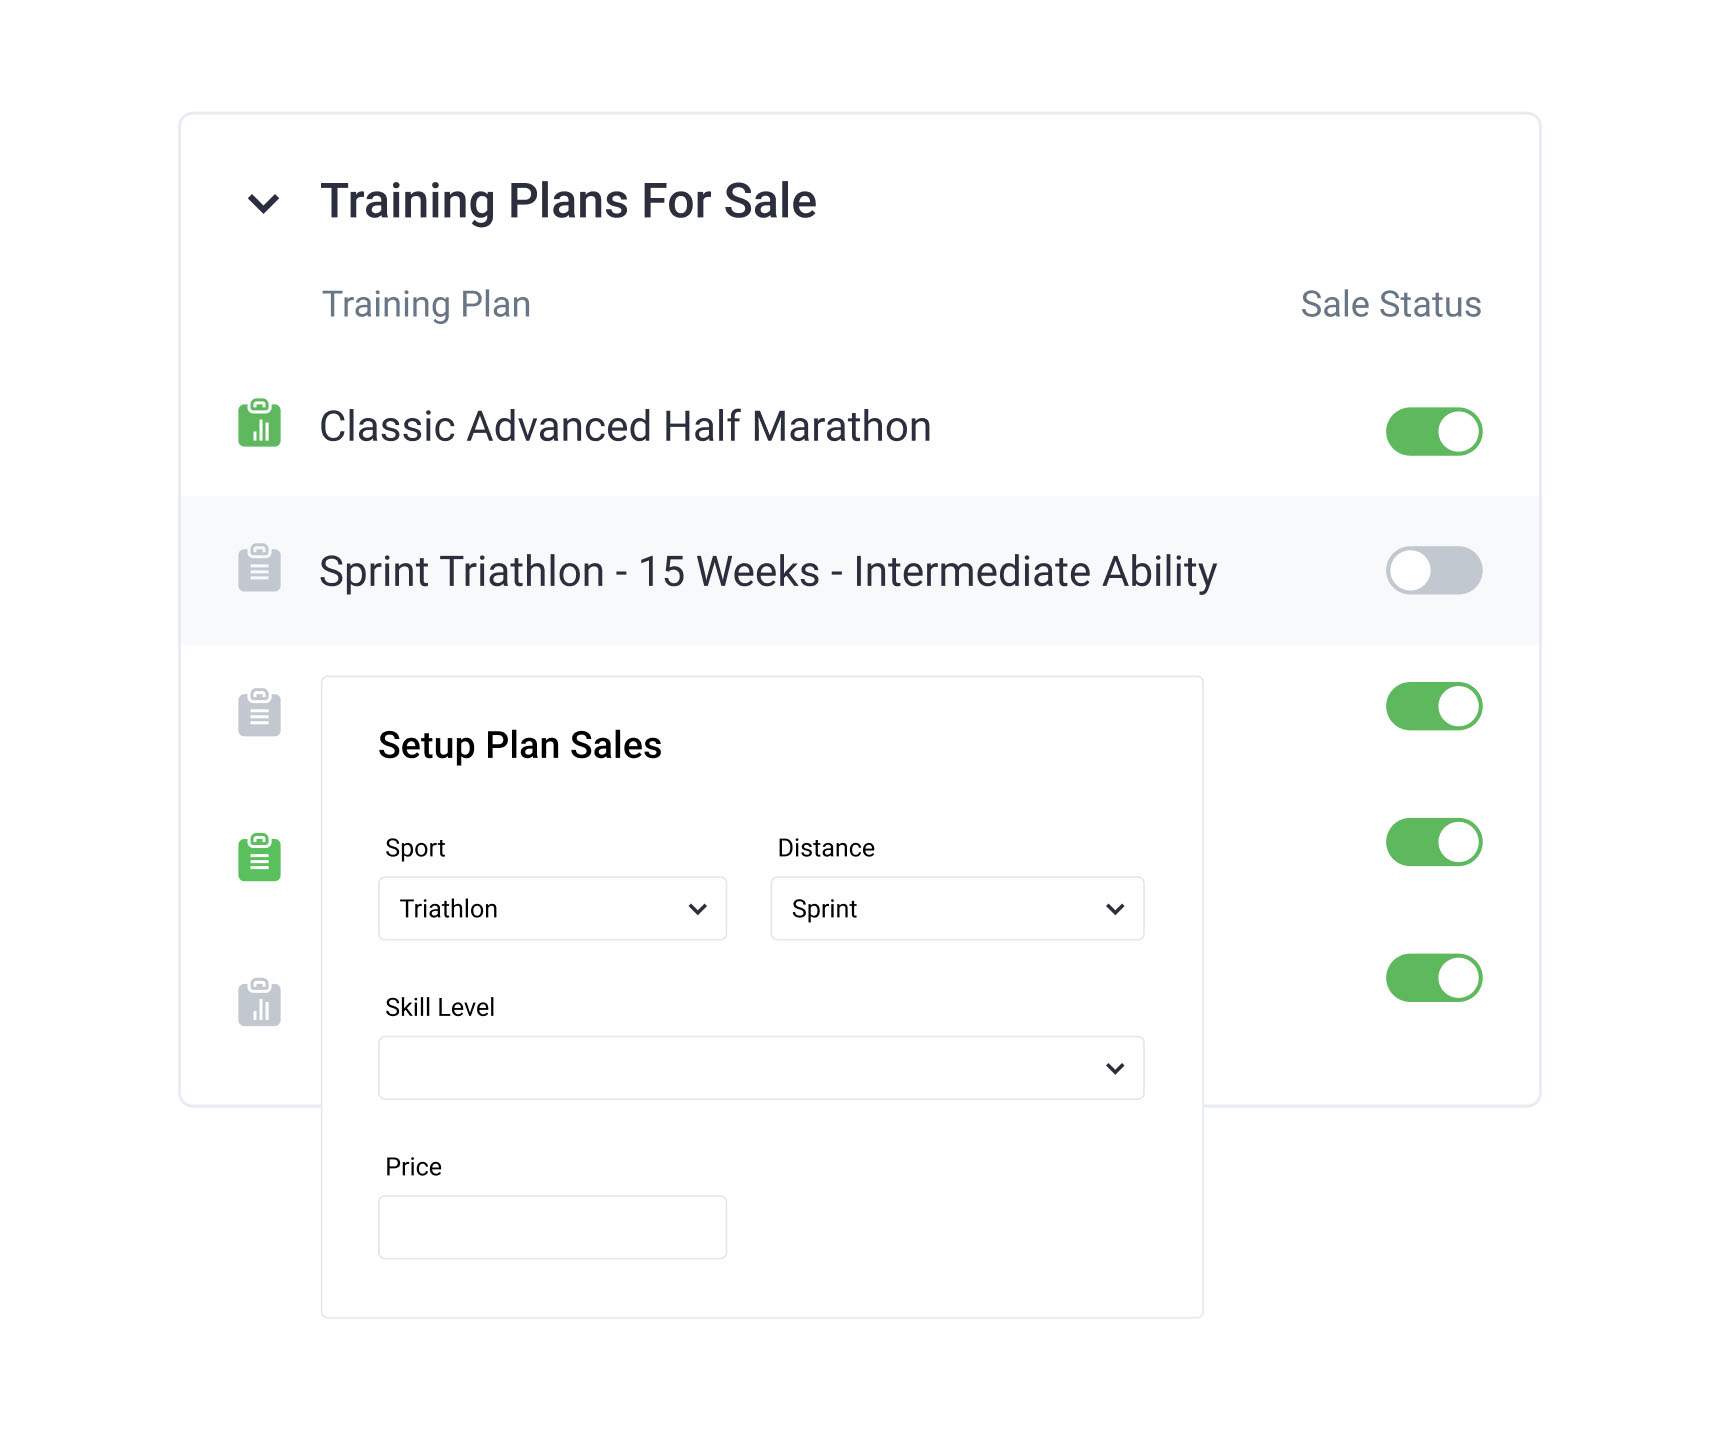The width and height of the screenshot is (1720, 1433).
Task: Collapse the Training Plans For Sale section
Action: (263, 204)
